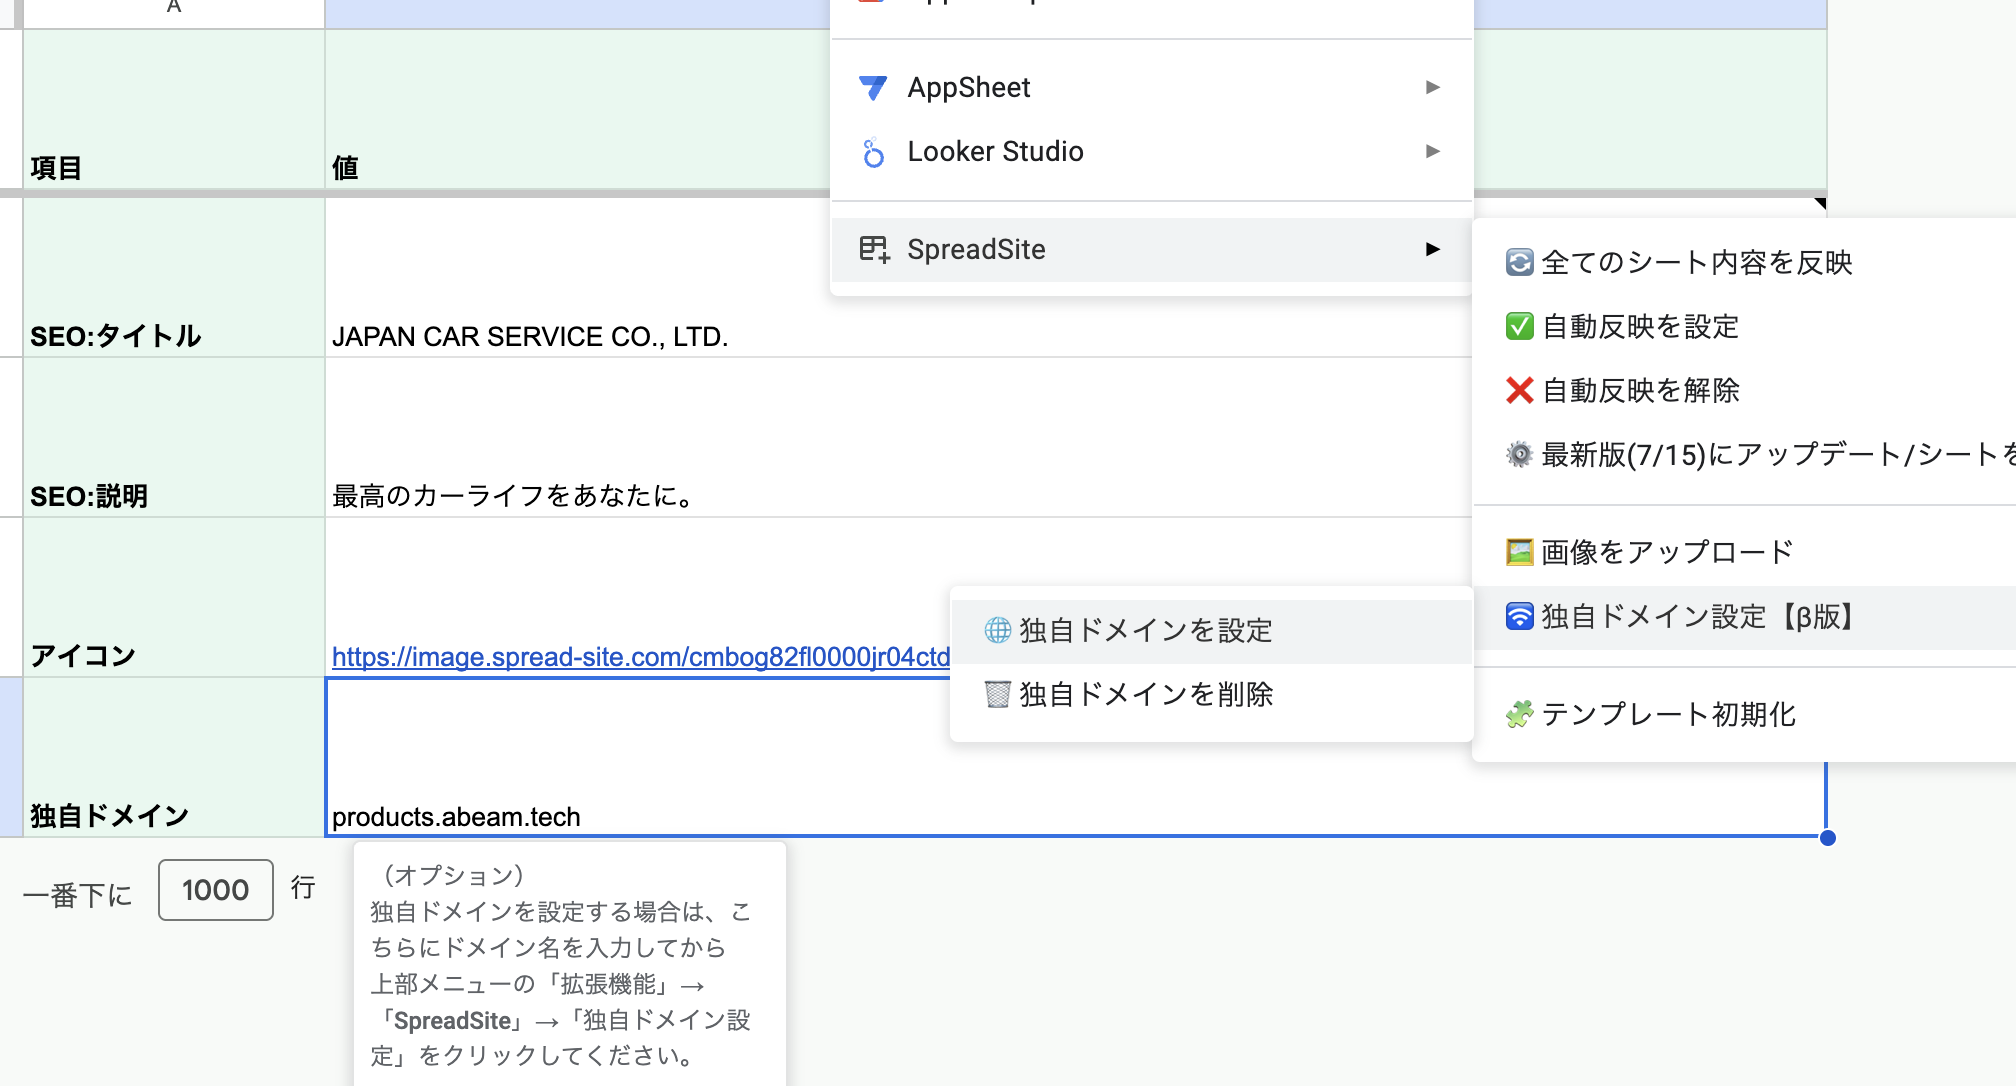Image resolution: width=2016 pixels, height=1086 pixels.
Task: Open the Looker Studio menu entry
Action: pos(1152,152)
